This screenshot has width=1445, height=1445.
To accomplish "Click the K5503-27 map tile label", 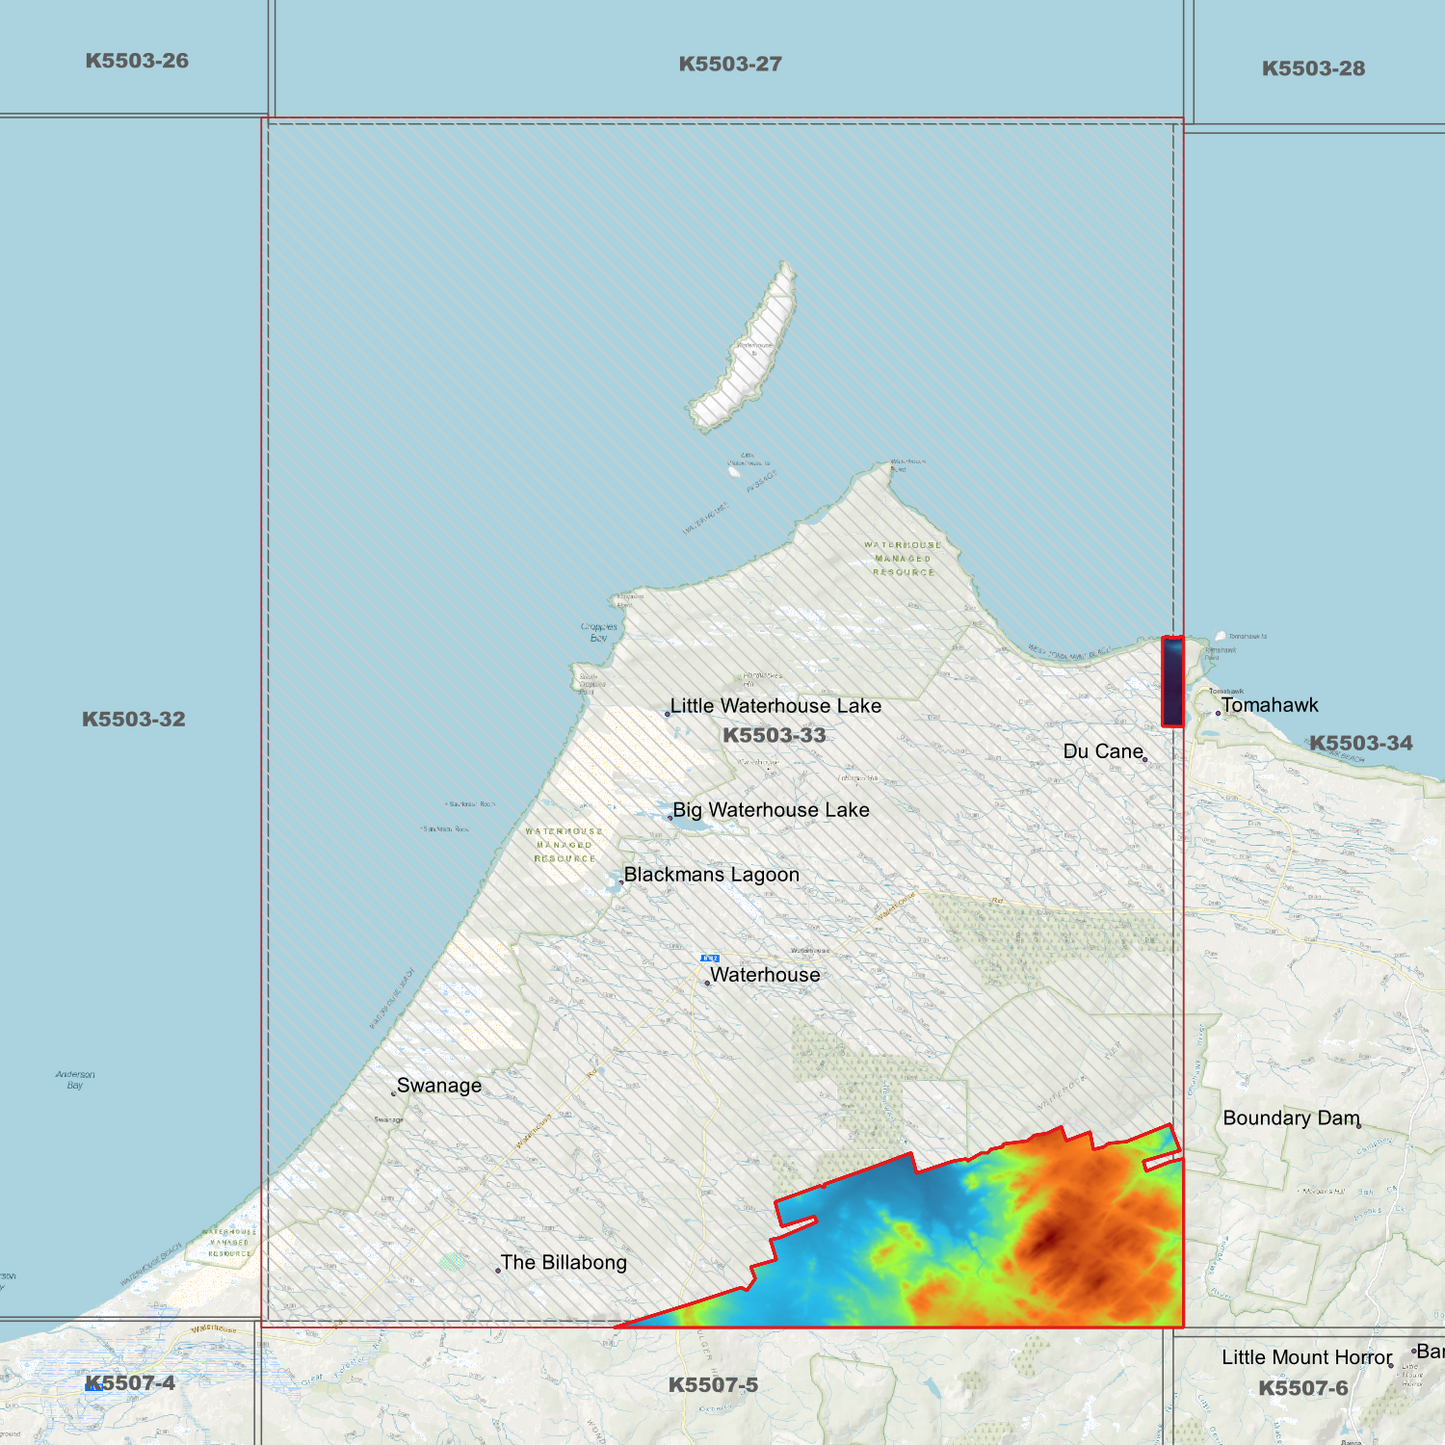I will [730, 64].
